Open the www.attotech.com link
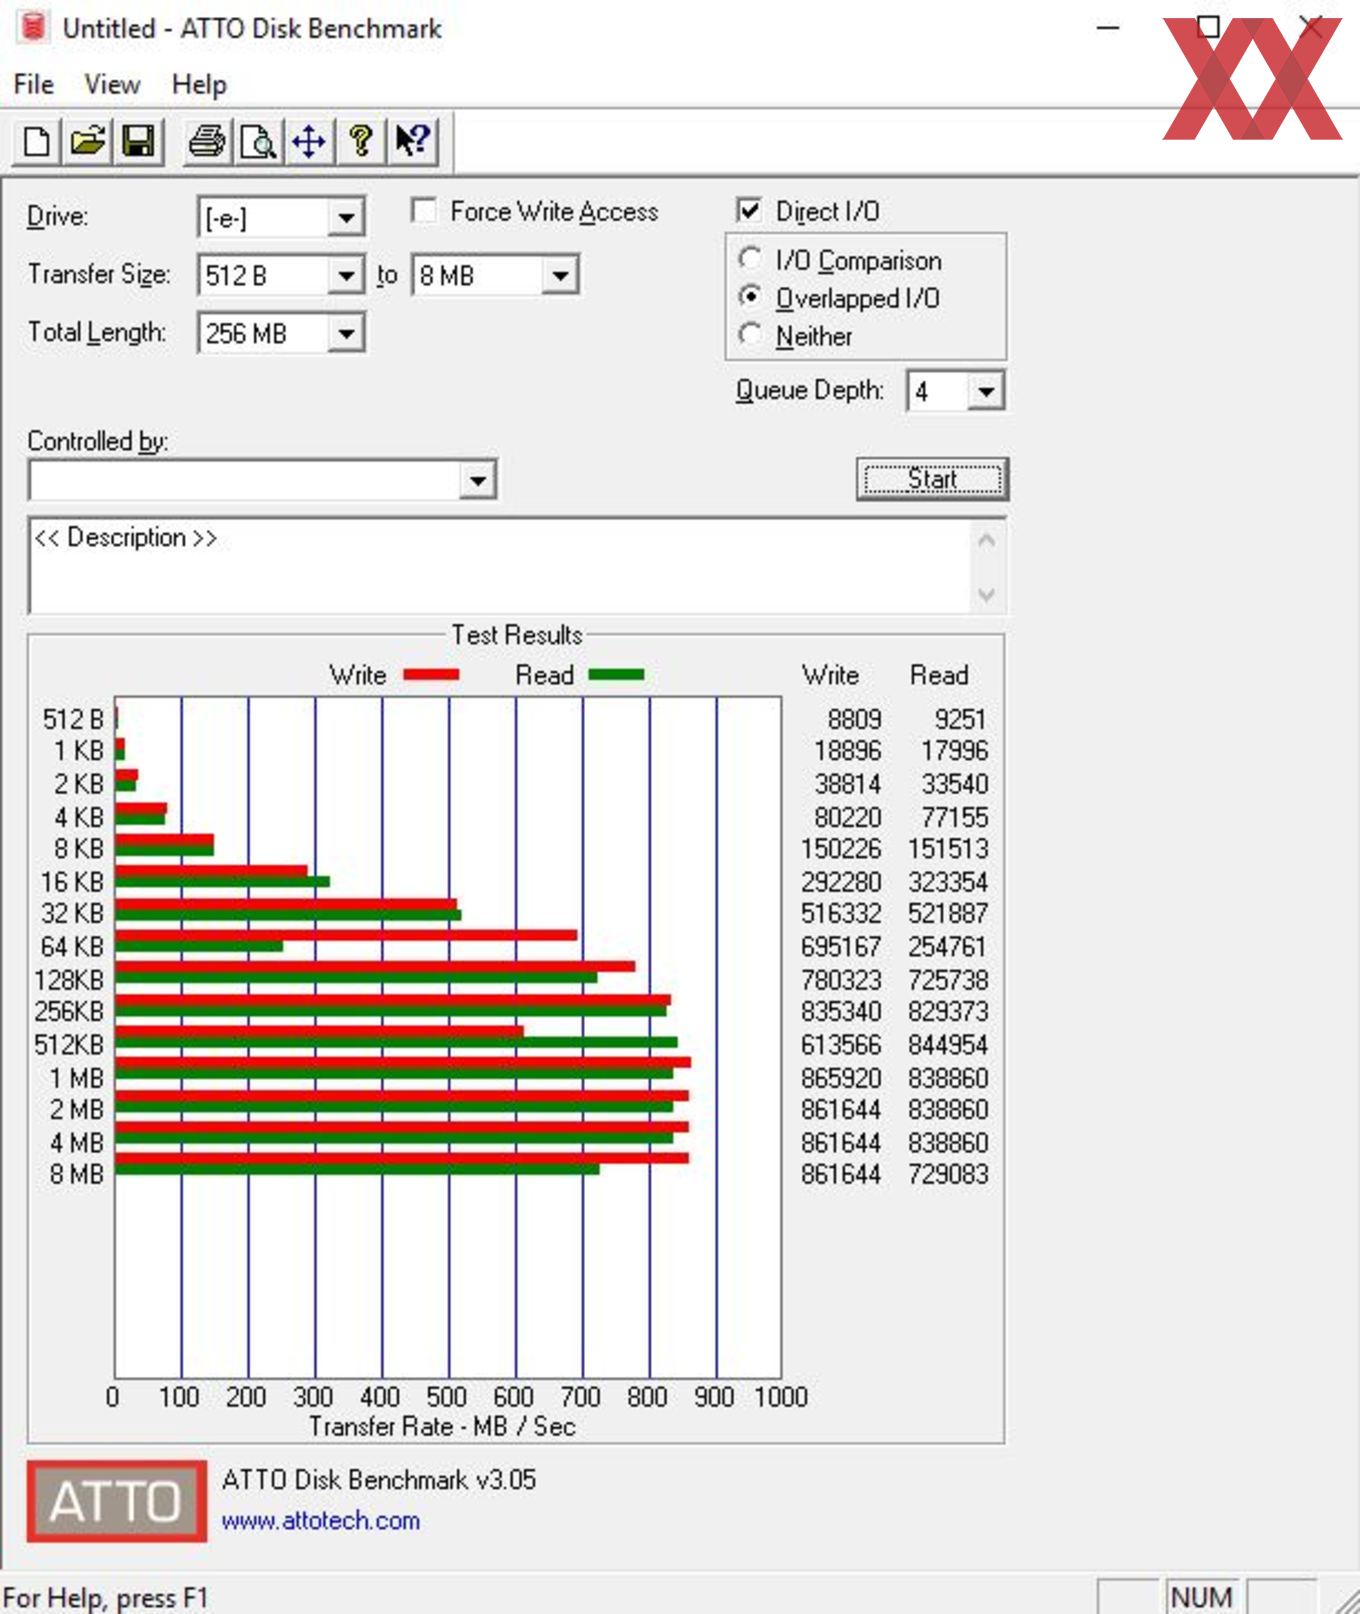The image size is (1360, 1614). coord(320,1521)
